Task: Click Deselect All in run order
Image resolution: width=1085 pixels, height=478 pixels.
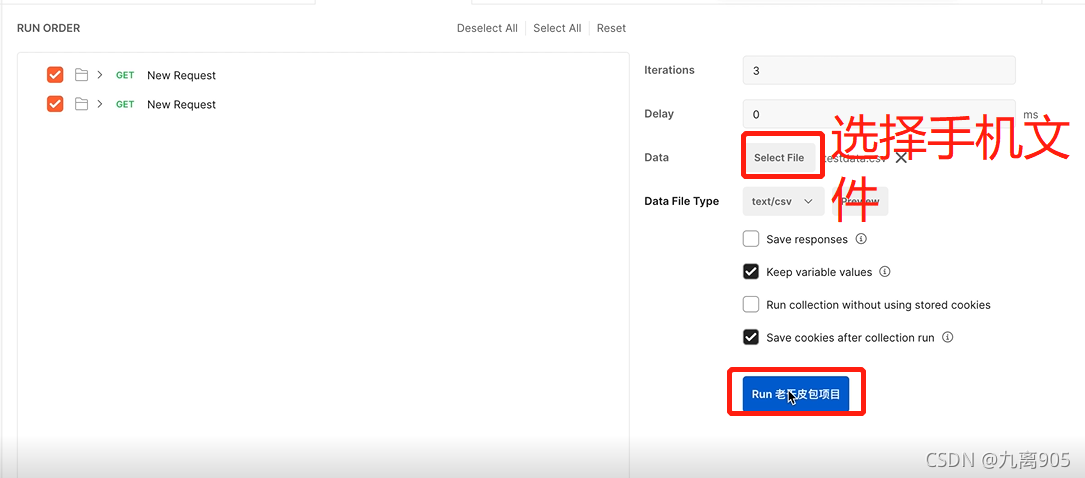Action: coord(487,28)
